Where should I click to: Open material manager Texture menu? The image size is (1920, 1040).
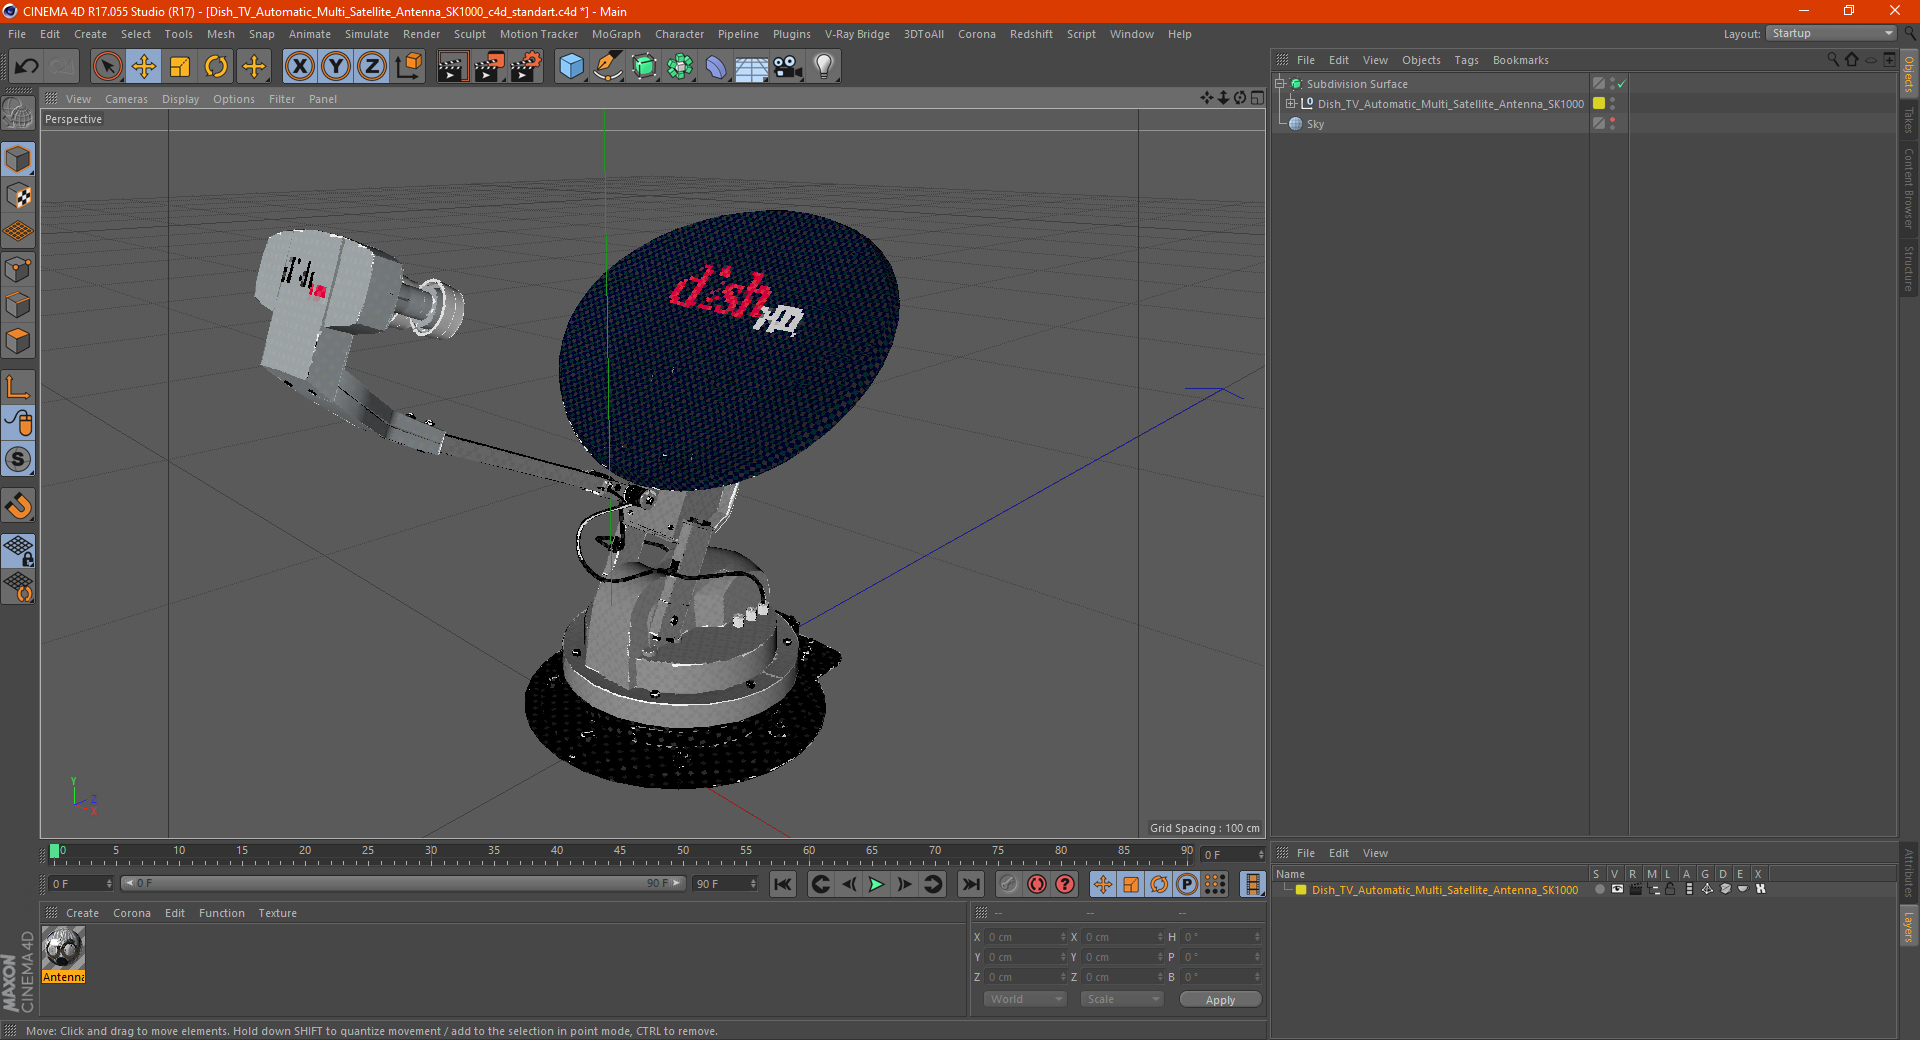coord(277,913)
